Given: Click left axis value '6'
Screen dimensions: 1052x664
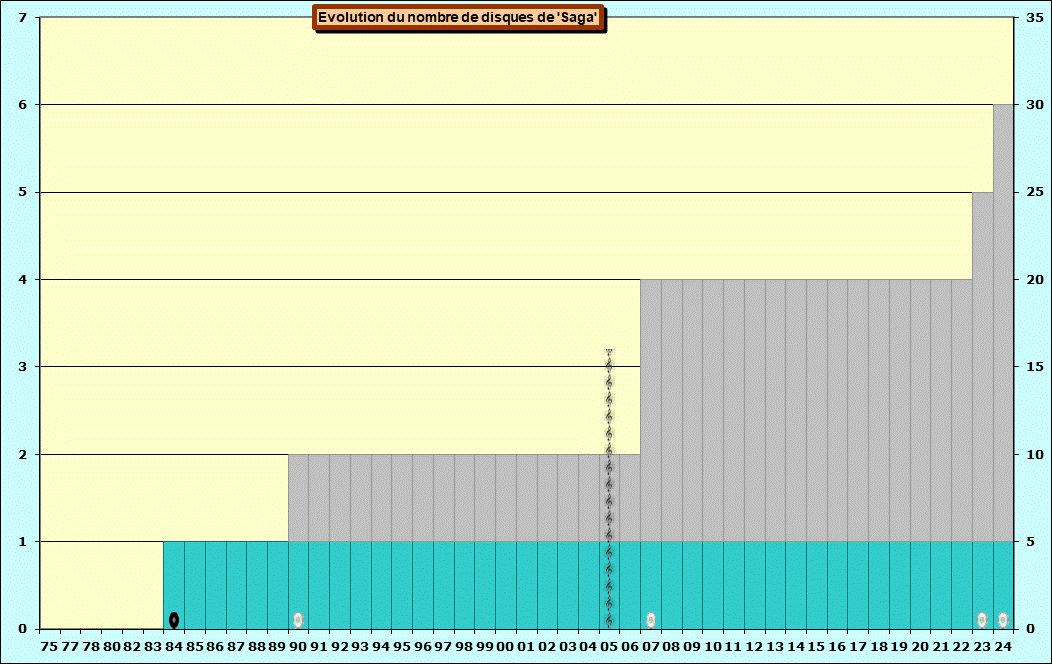Looking at the screenshot, I should click(x=23, y=105).
